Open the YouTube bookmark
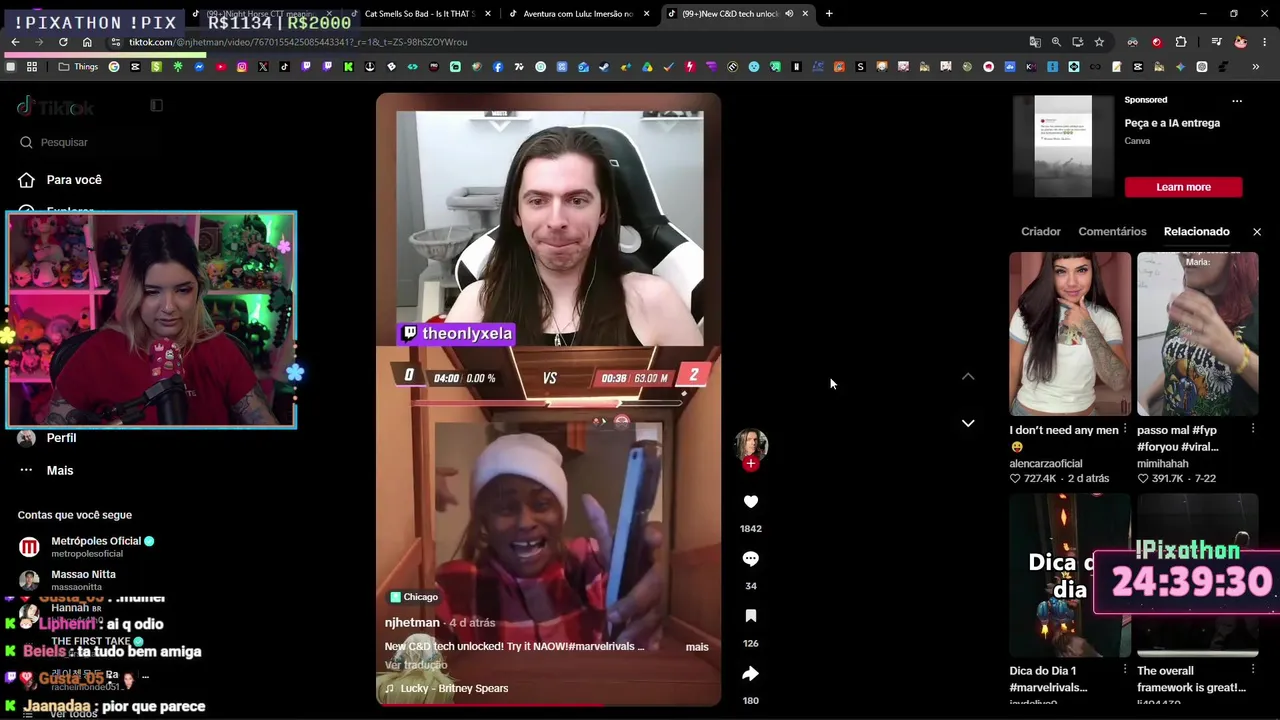Screen dimensions: 1280x720 click(220, 67)
